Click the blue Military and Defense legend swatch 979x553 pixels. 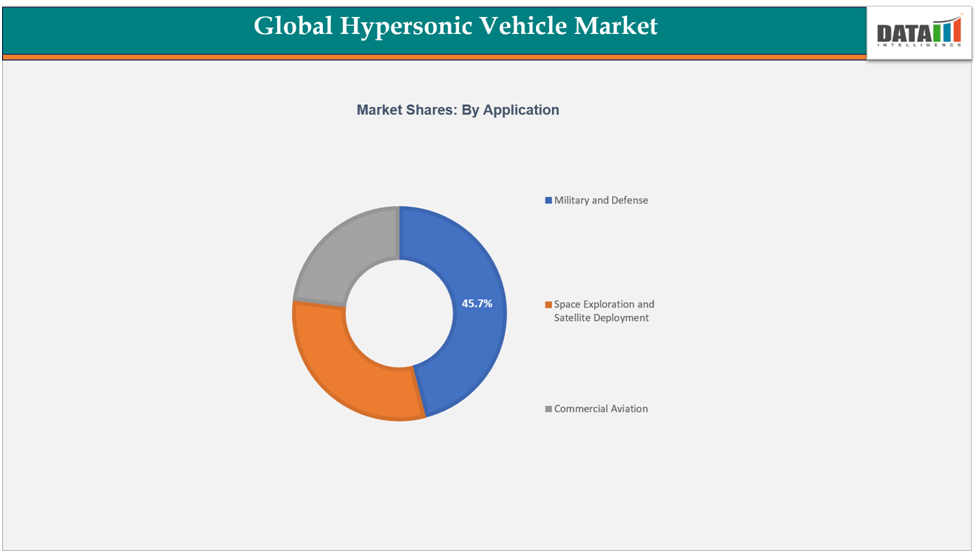548,200
